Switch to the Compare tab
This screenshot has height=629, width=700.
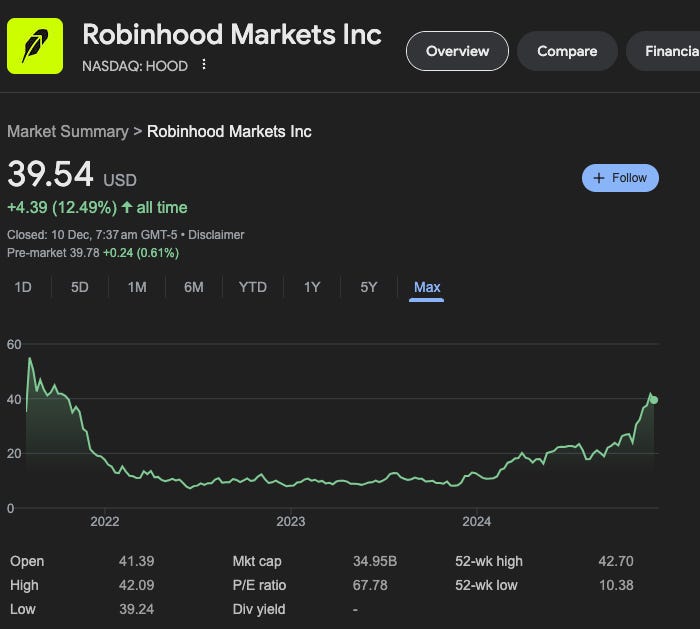(567, 51)
